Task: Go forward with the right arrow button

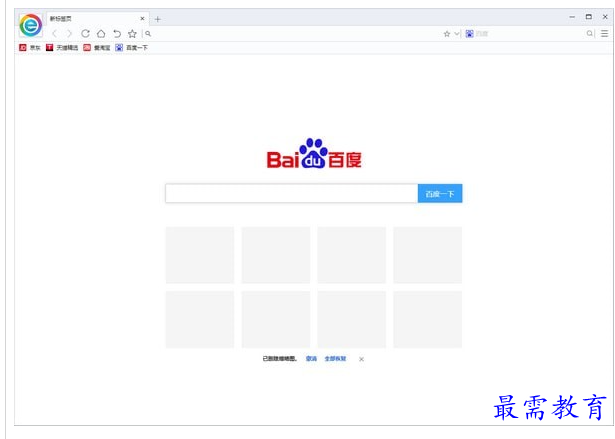Action: pyautogui.click(x=69, y=34)
